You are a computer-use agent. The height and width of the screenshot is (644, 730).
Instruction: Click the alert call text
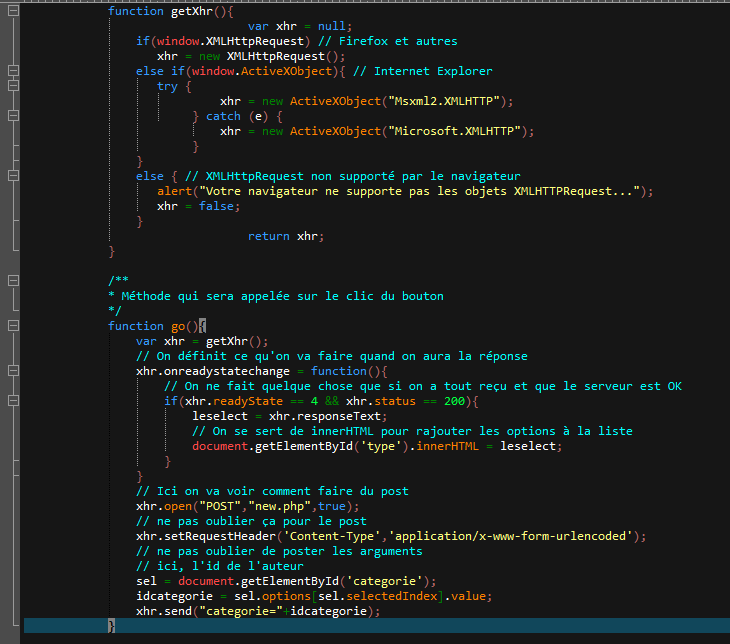[x=176, y=191]
